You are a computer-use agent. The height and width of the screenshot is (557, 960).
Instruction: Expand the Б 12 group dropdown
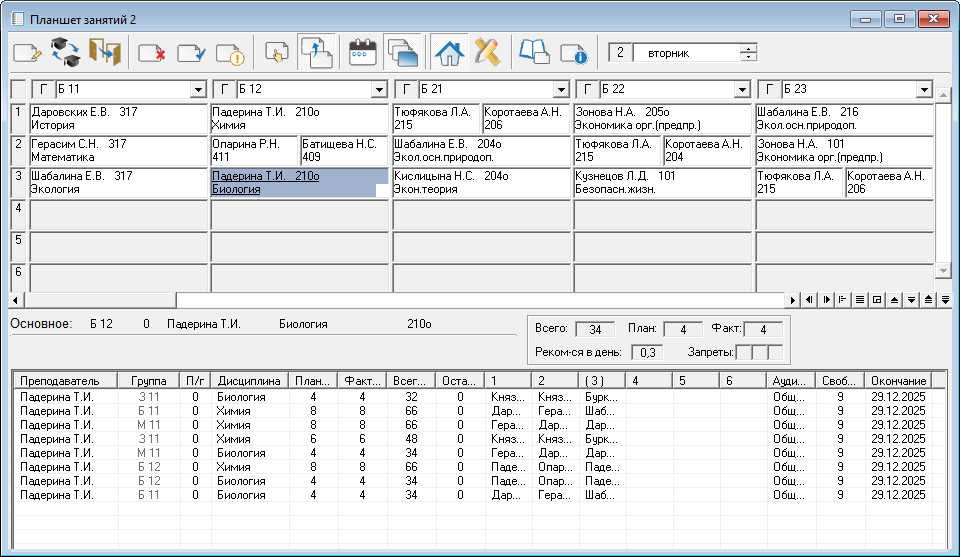pyautogui.click(x=379, y=90)
